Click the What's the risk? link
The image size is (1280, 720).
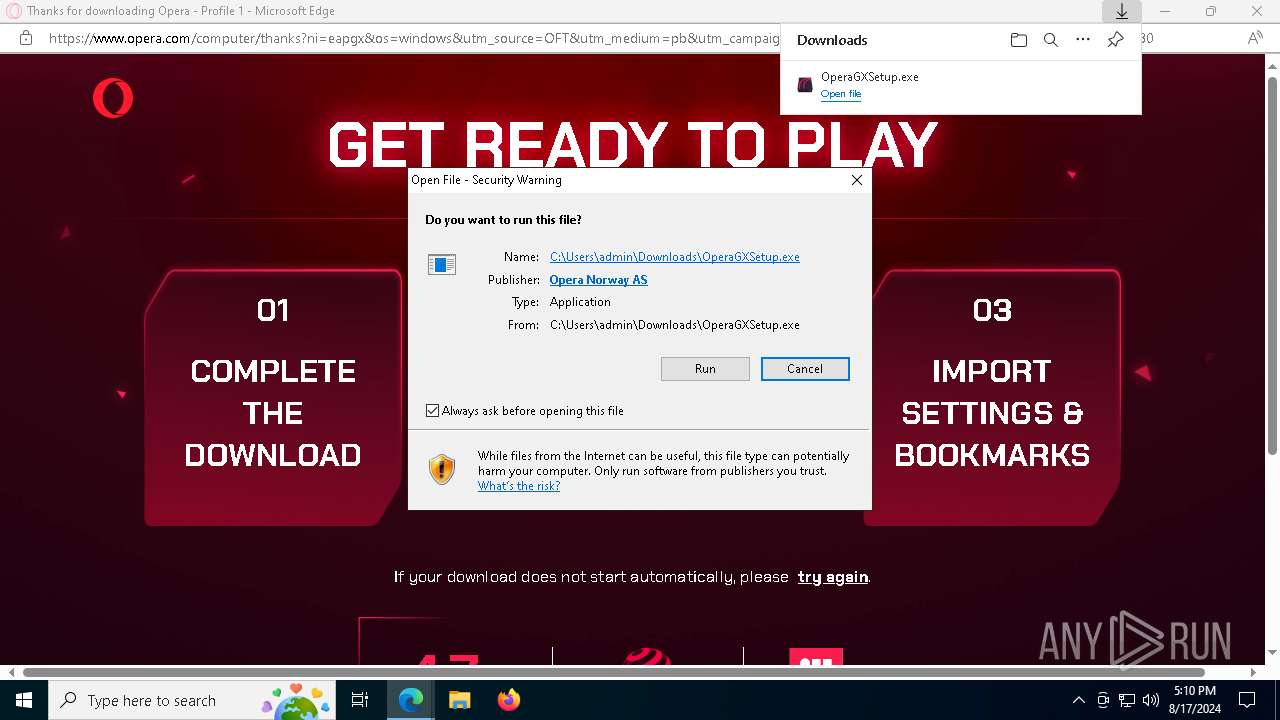[519, 486]
